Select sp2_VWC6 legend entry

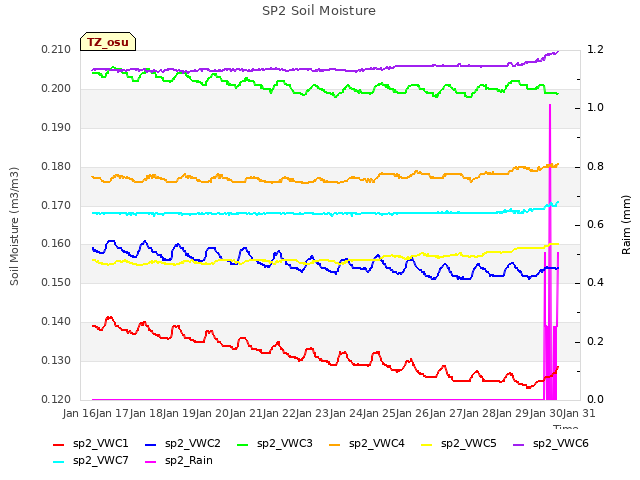point(551,444)
